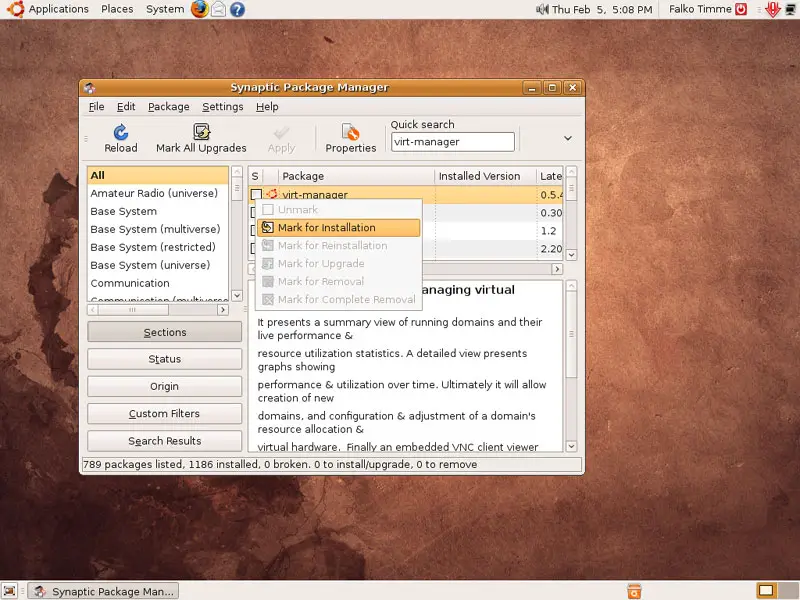Click the Search Results button

click(x=164, y=441)
